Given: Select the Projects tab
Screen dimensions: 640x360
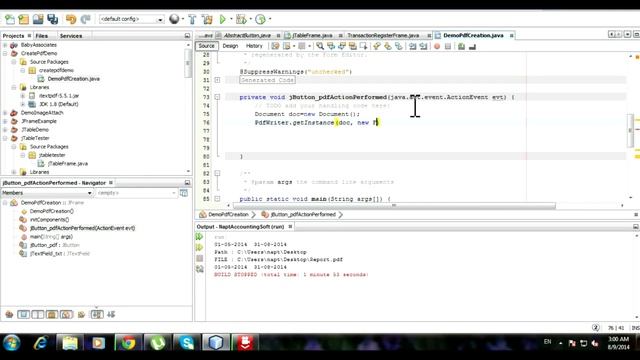Looking at the screenshot, I should pyautogui.click(x=13, y=36).
